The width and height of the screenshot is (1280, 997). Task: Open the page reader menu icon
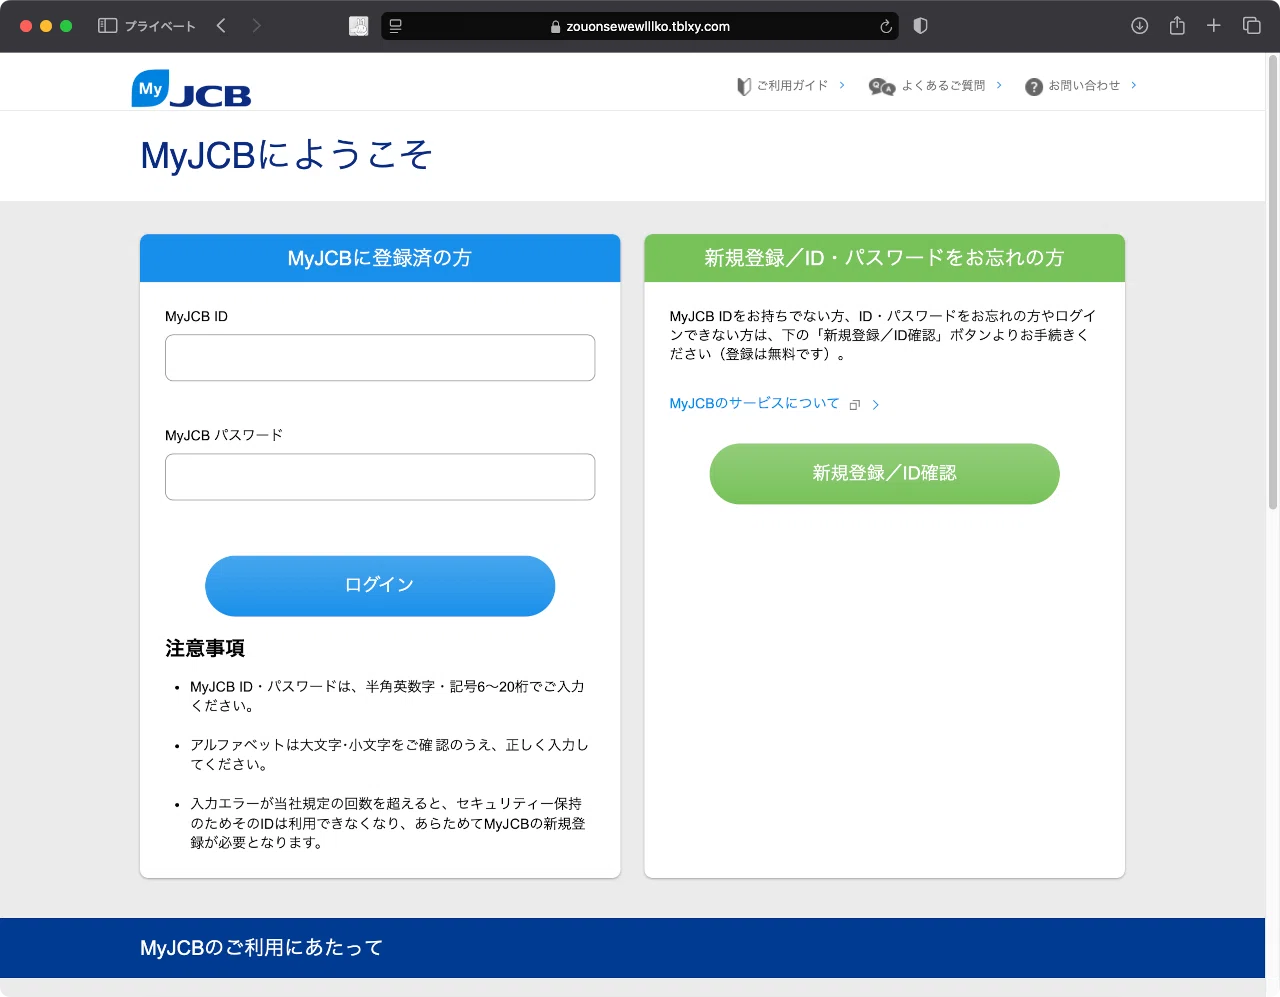396,26
